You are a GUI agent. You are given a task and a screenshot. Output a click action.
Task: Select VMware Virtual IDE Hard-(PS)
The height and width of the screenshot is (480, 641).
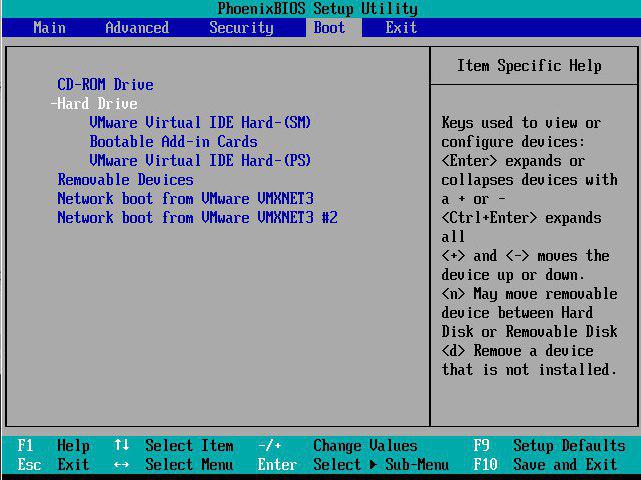coord(200,160)
